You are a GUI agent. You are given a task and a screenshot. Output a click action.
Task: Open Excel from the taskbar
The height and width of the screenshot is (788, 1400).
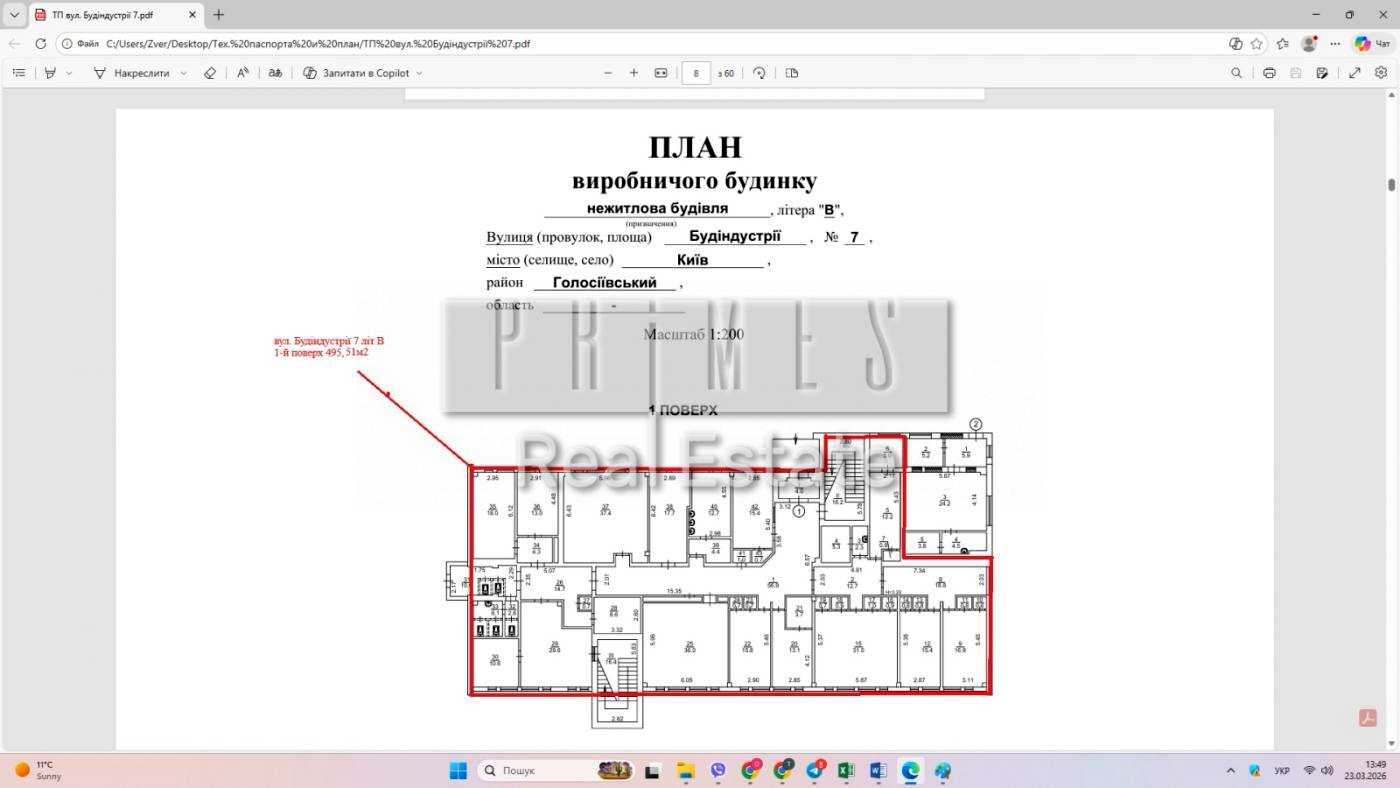tap(846, 771)
